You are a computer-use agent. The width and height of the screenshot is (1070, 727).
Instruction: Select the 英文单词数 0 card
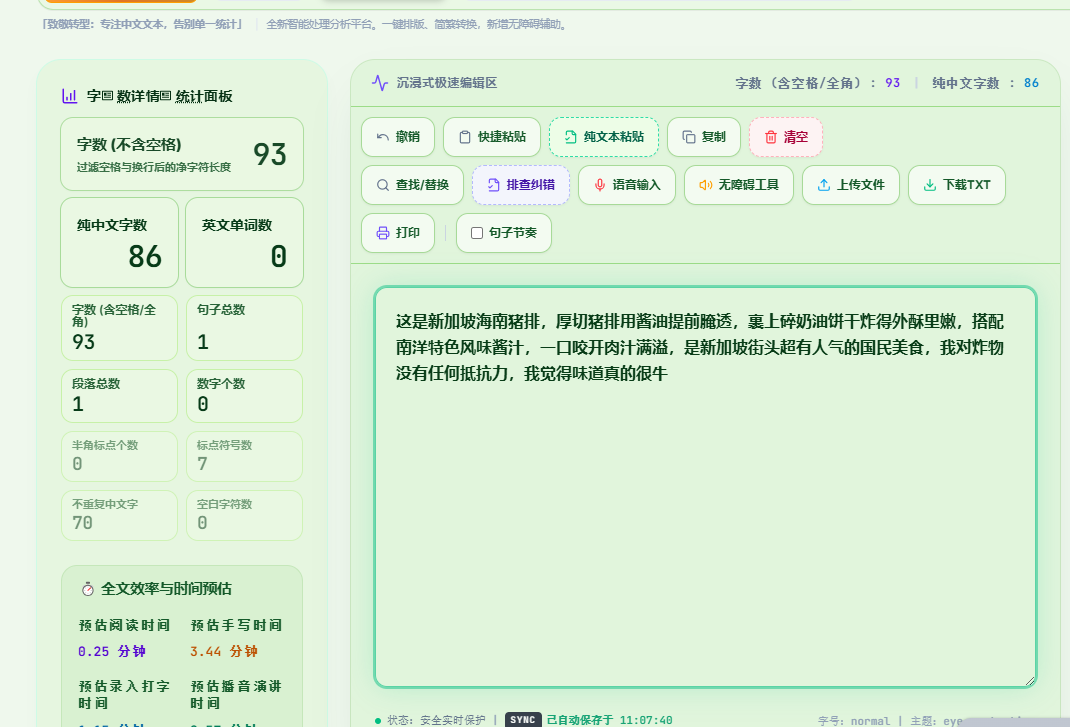pyautogui.click(x=244, y=242)
